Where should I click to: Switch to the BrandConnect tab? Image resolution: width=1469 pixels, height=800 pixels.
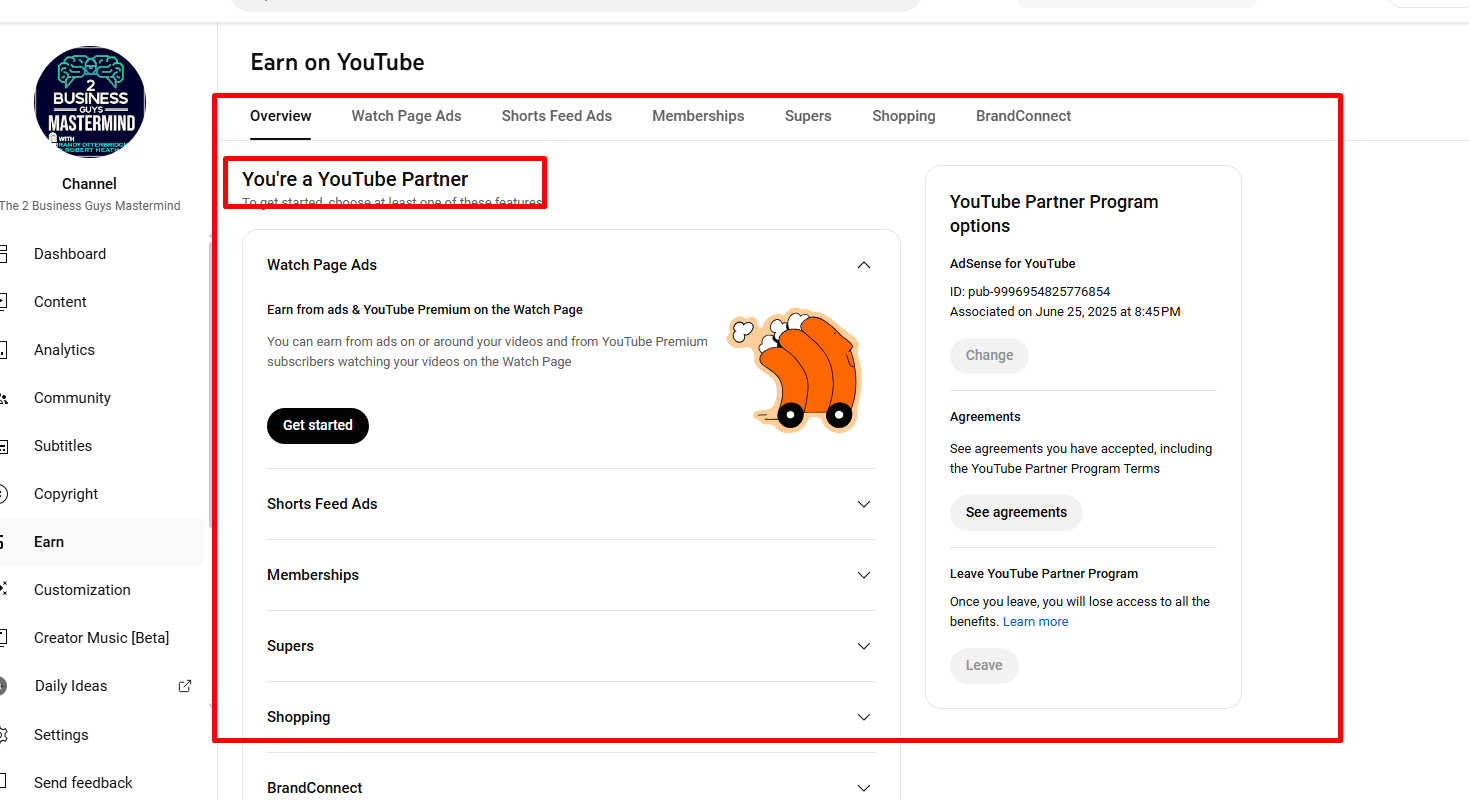tap(1023, 116)
